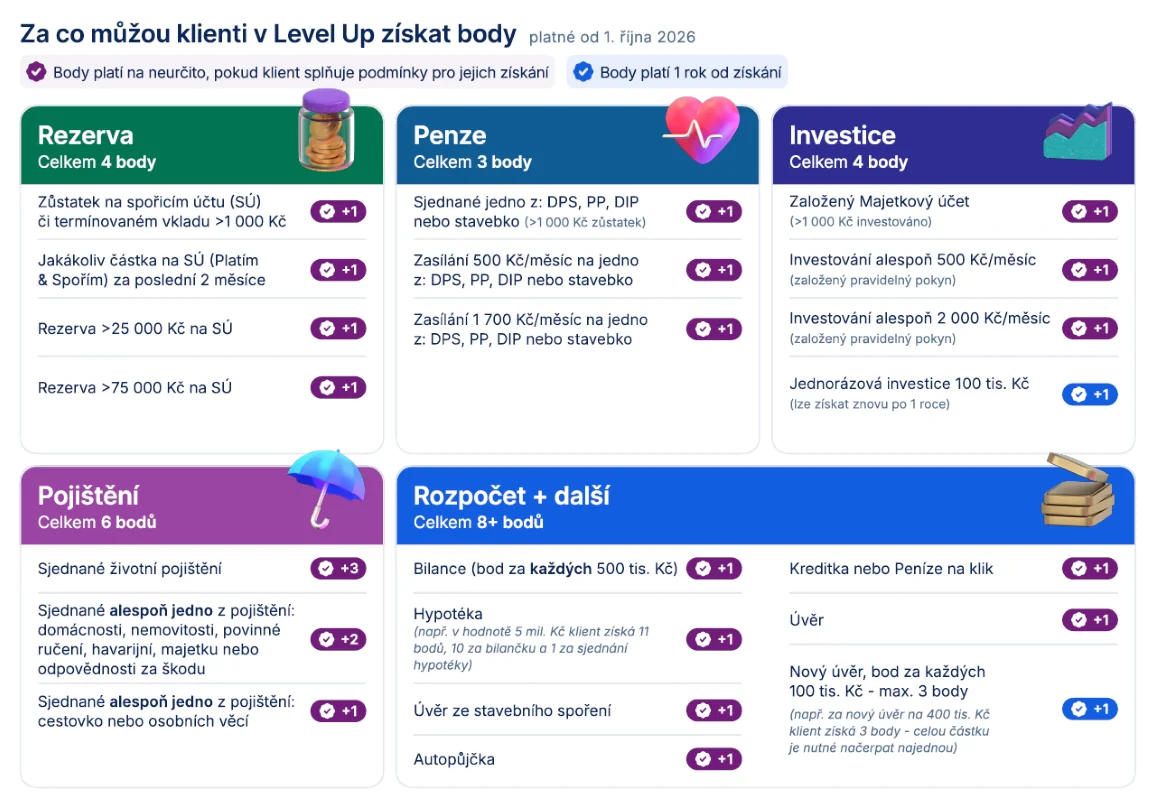Screen dimensions: 1149x800
Task: Click the coin jar icon on Rezerva
Action: coord(326,130)
